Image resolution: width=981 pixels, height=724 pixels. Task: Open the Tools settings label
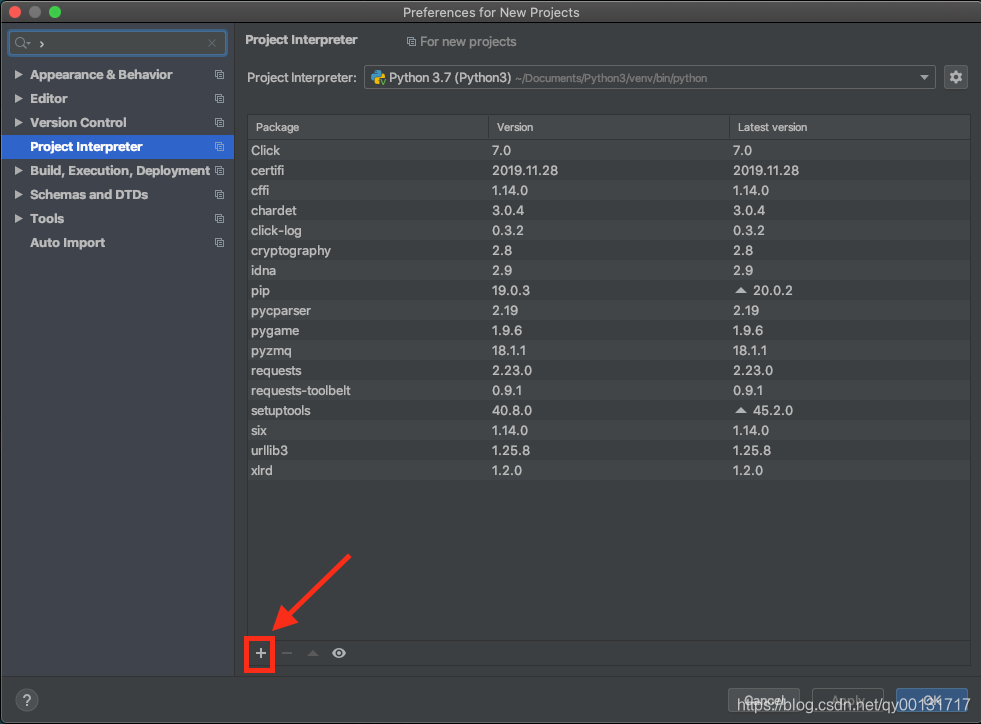[x=47, y=218]
